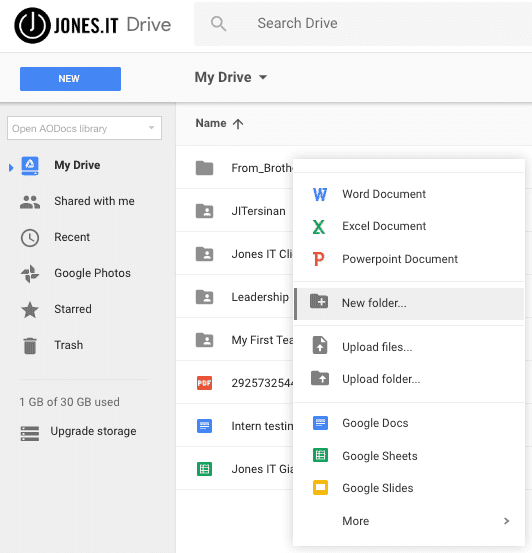Click into the Search Drive field
The image size is (532, 553).
pos(363,24)
